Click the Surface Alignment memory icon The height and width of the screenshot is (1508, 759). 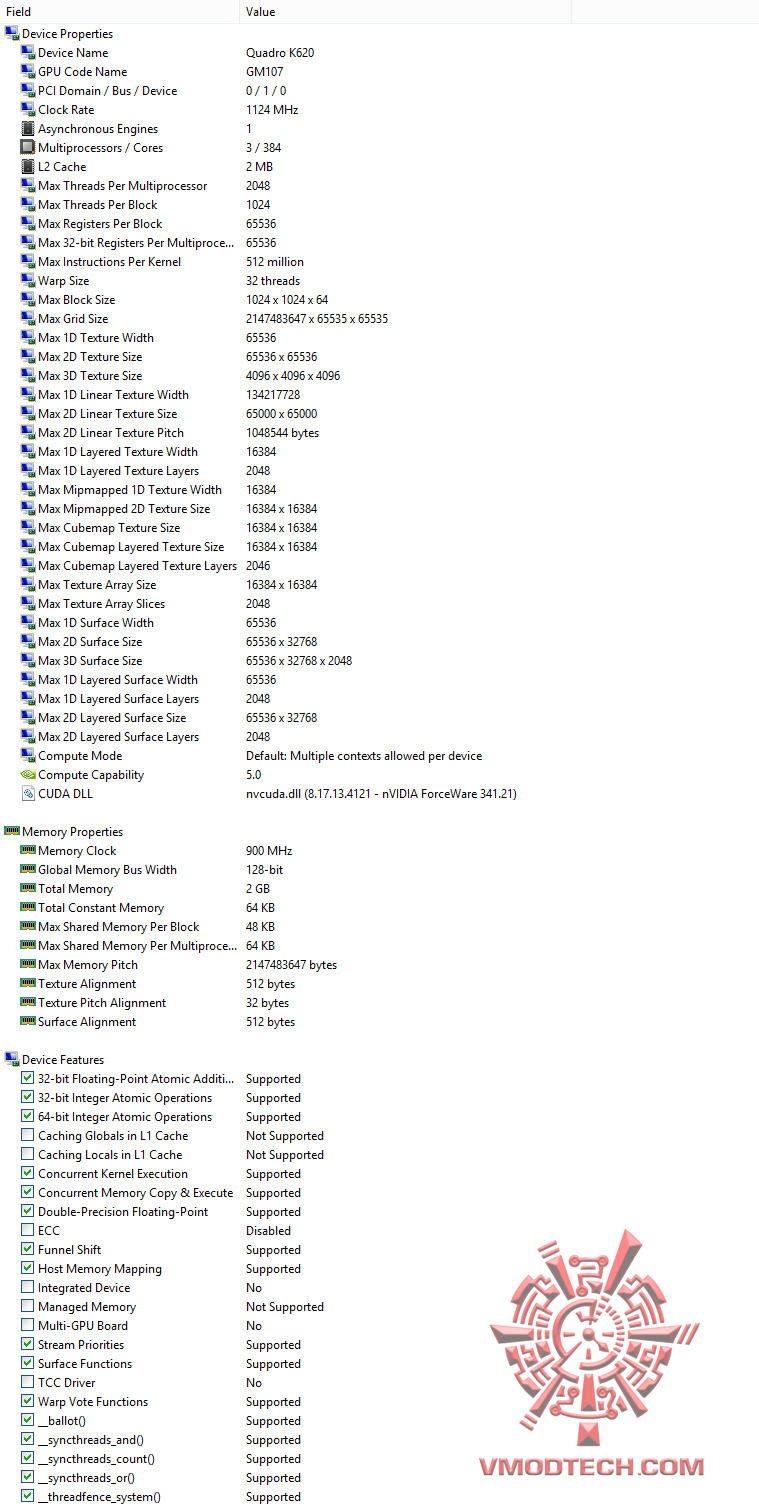click(28, 1021)
